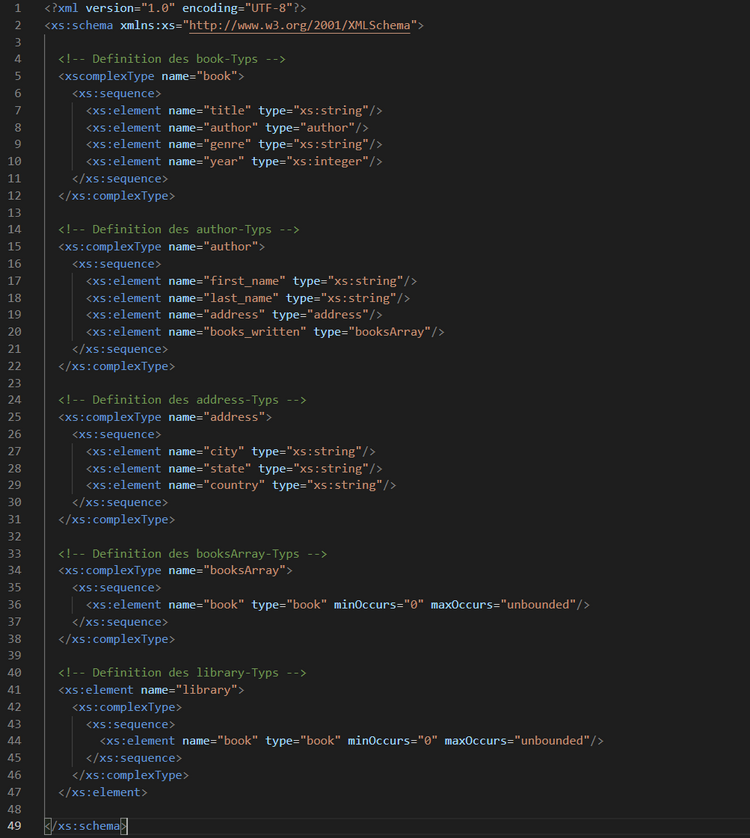750x838 pixels.
Task: Click the "library" element name value
Action: click(x=205, y=689)
